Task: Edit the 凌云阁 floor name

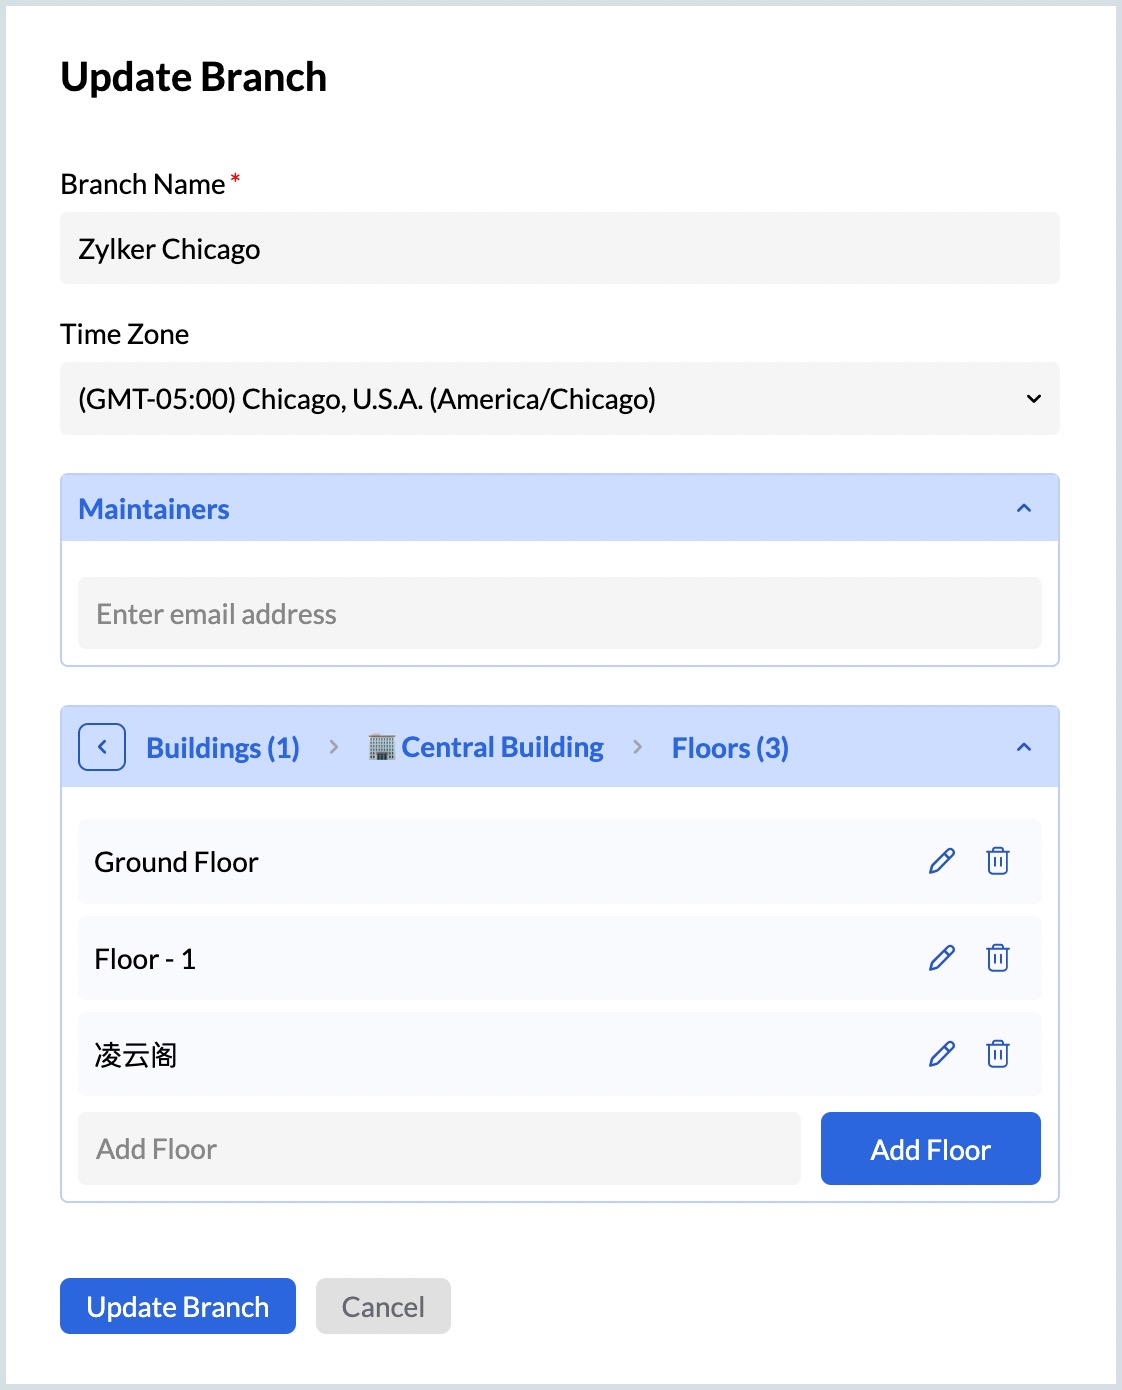Action: (x=941, y=1054)
